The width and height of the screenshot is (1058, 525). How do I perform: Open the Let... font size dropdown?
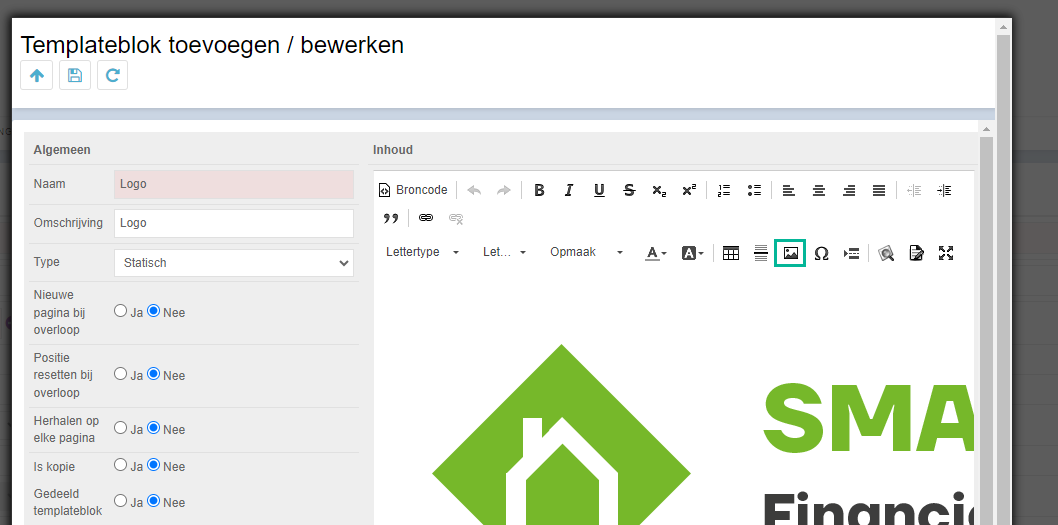(x=504, y=252)
